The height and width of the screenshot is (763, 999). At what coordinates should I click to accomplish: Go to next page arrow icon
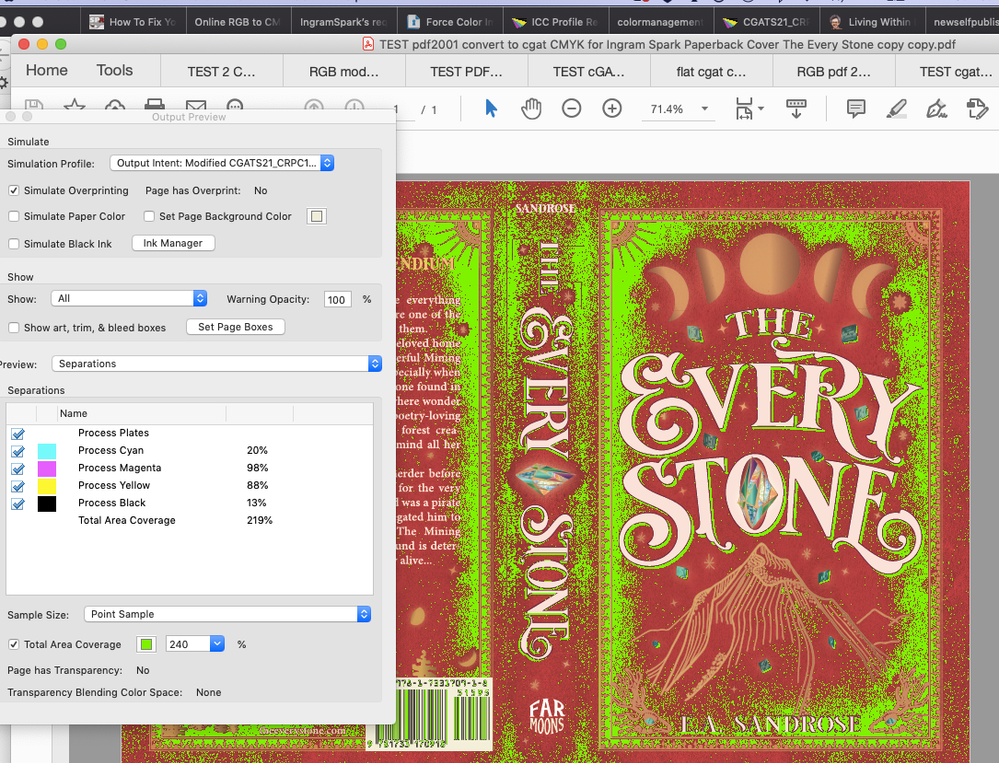click(354, 104)
